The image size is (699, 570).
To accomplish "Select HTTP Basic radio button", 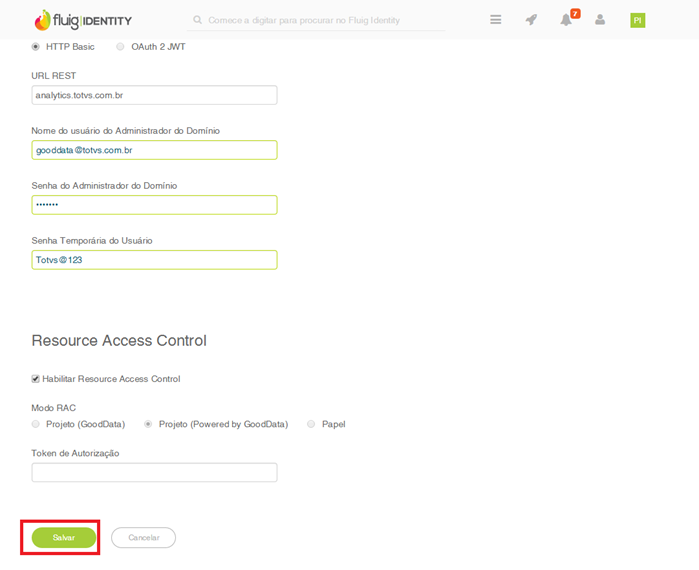I will [35, 47].
